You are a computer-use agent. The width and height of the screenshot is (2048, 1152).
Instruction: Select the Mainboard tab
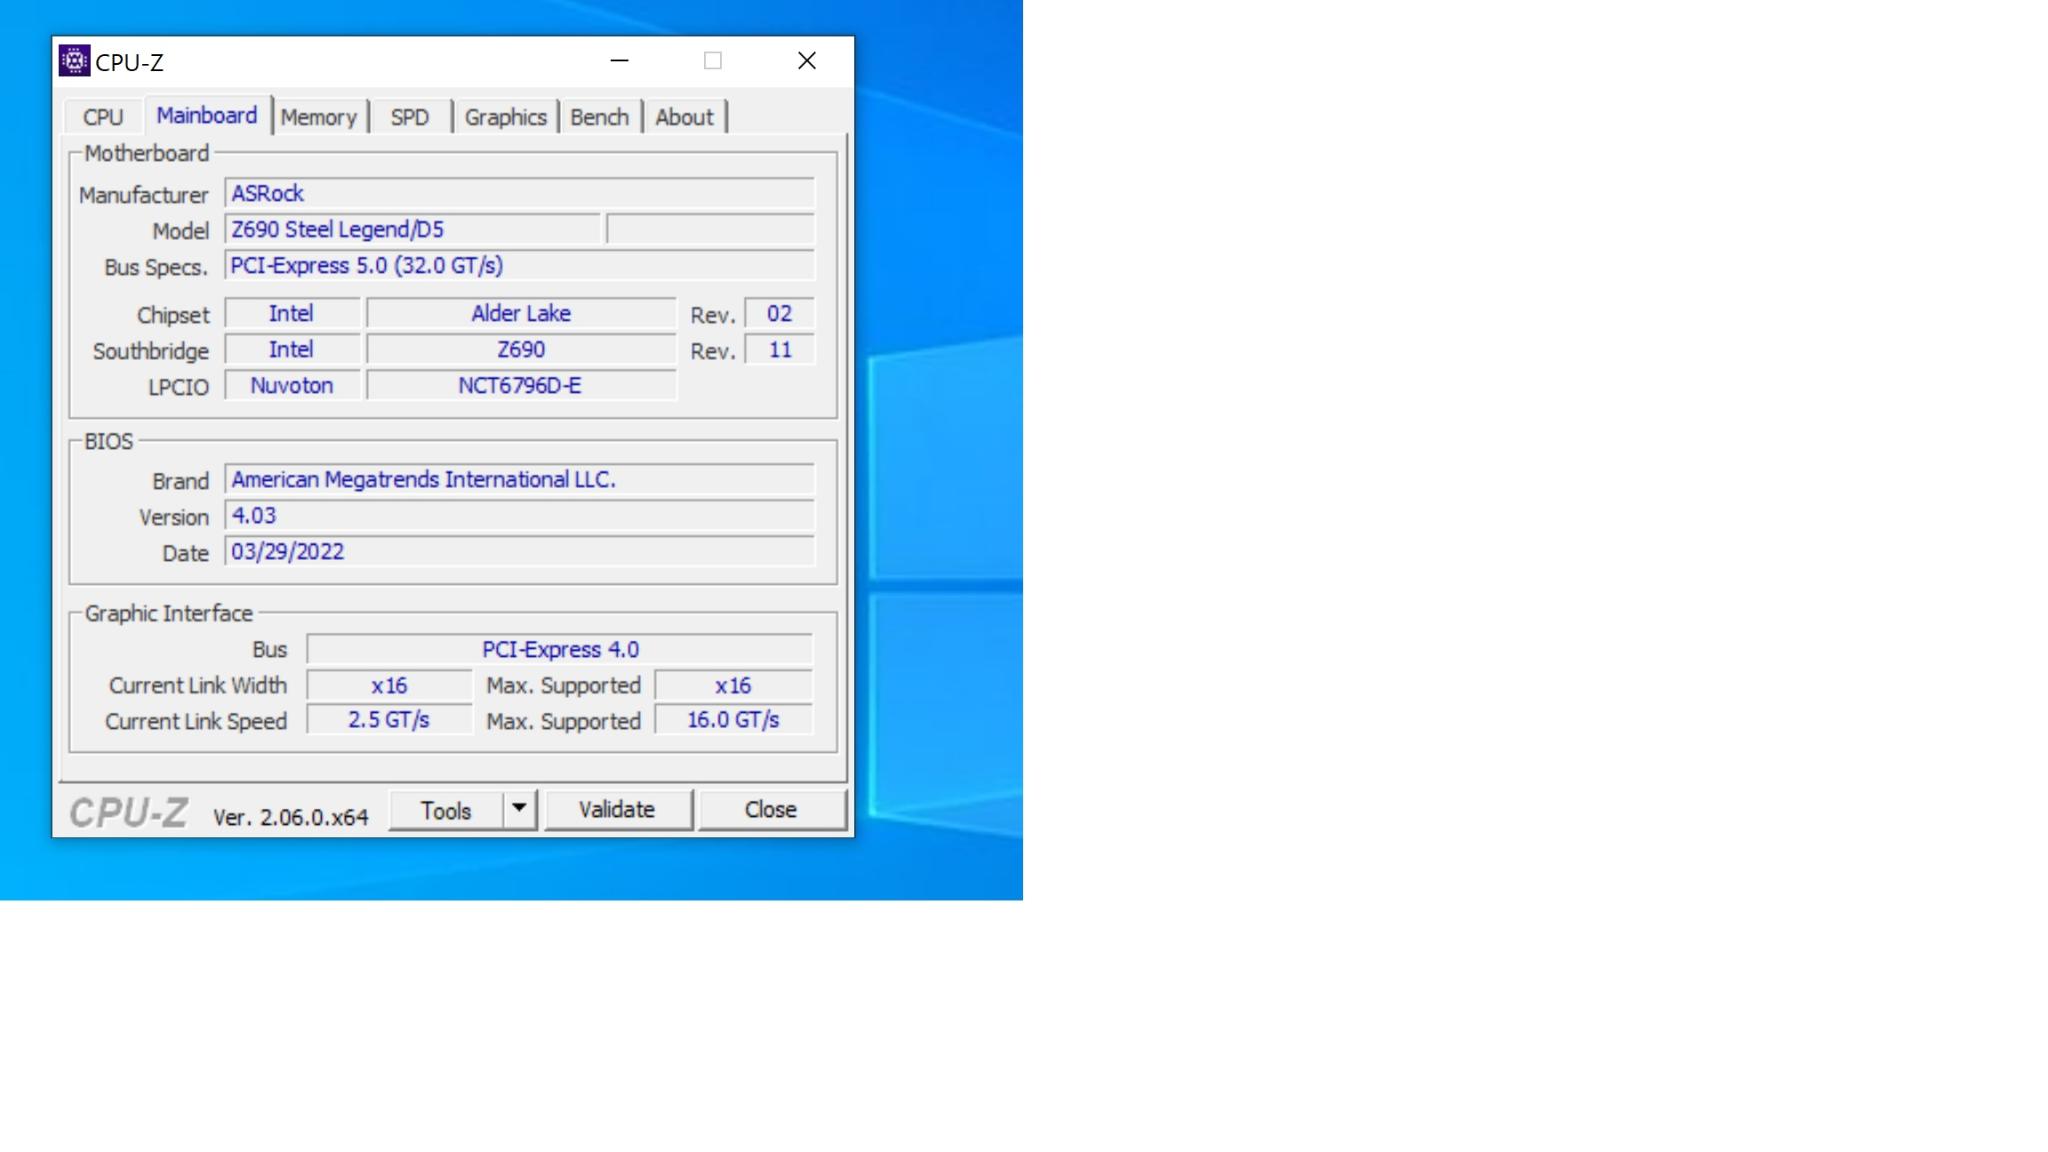pyautogui.click(x=207, y=115)
